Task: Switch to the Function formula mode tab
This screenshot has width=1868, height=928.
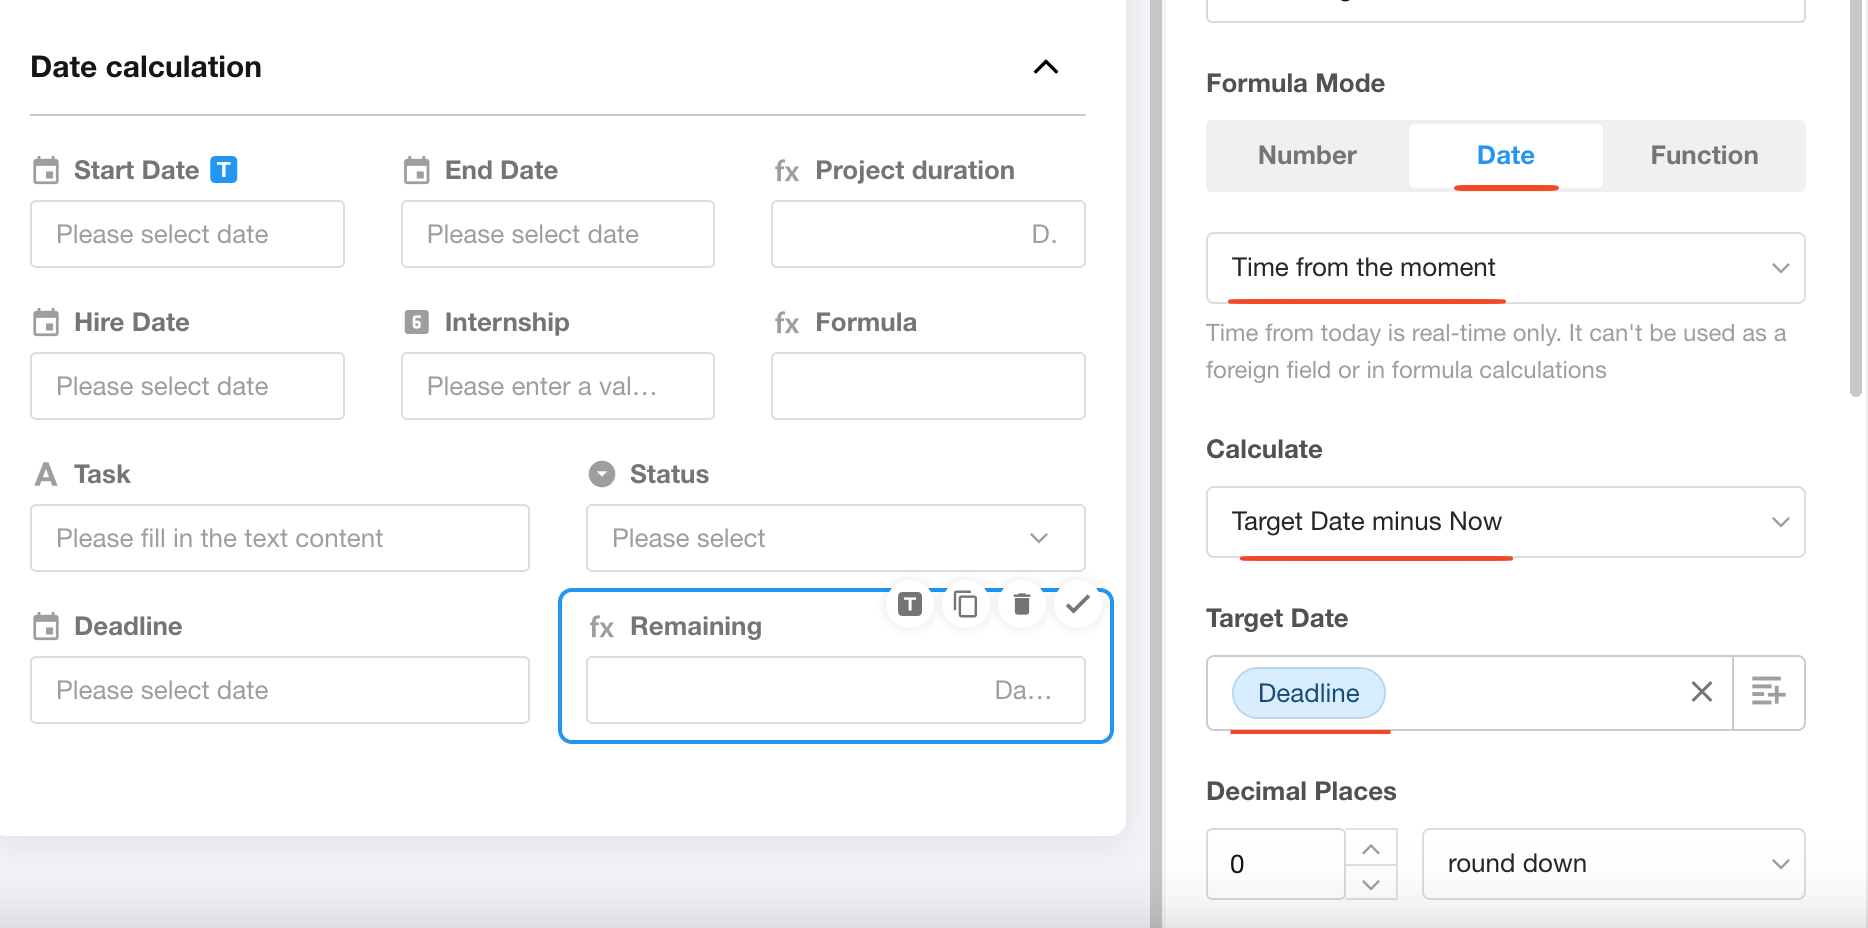Action: coord(1703,156)
